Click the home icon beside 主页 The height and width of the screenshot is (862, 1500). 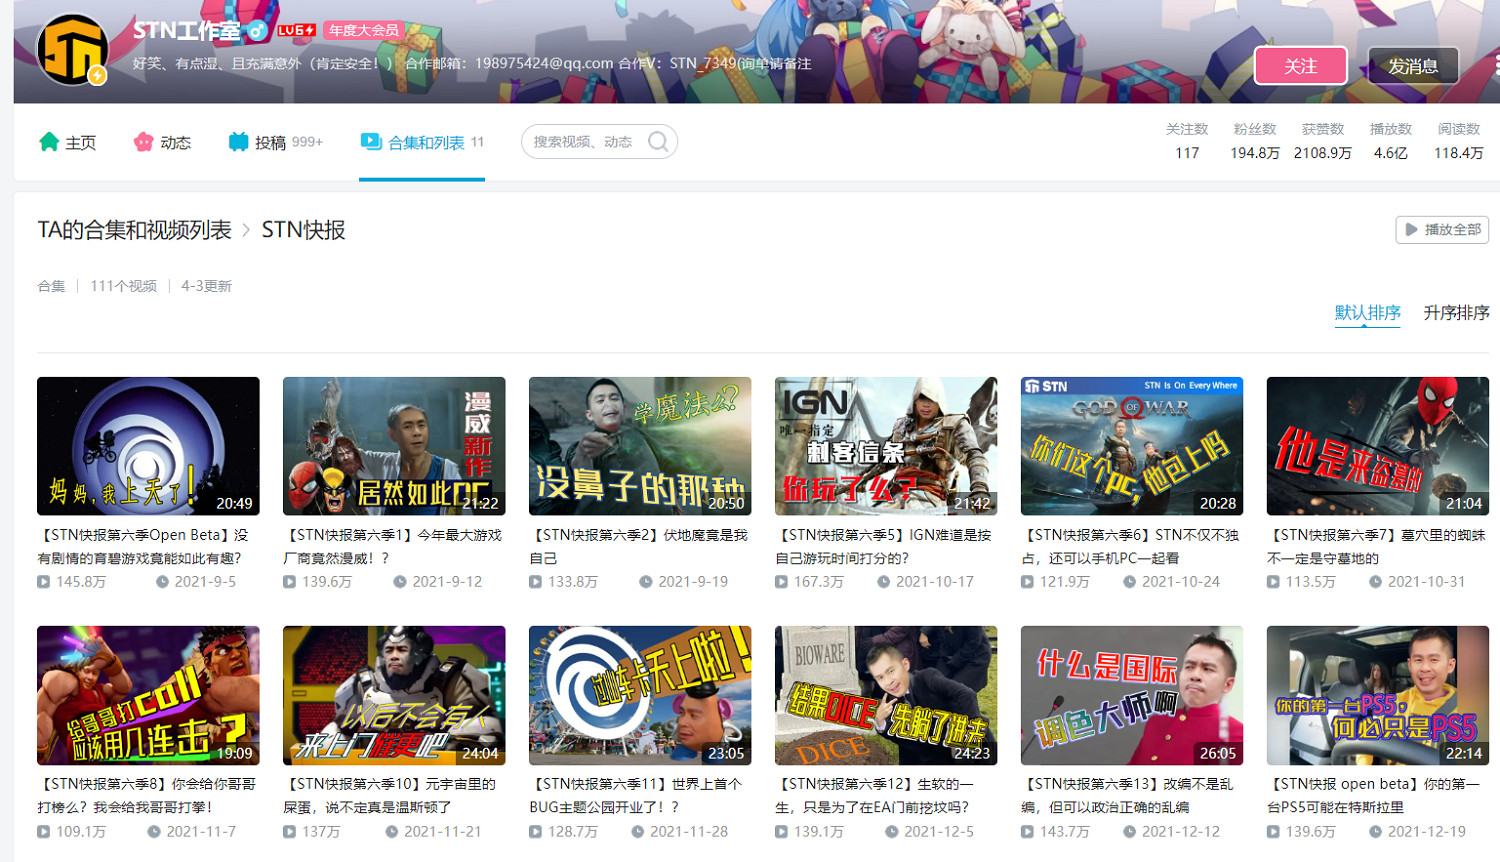coord(49,142)
